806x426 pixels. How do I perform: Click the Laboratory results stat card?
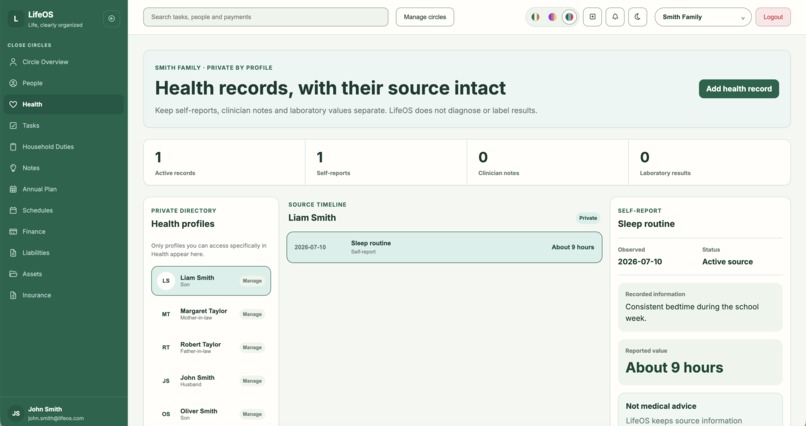pyautogui.click(x=709, y=162)
